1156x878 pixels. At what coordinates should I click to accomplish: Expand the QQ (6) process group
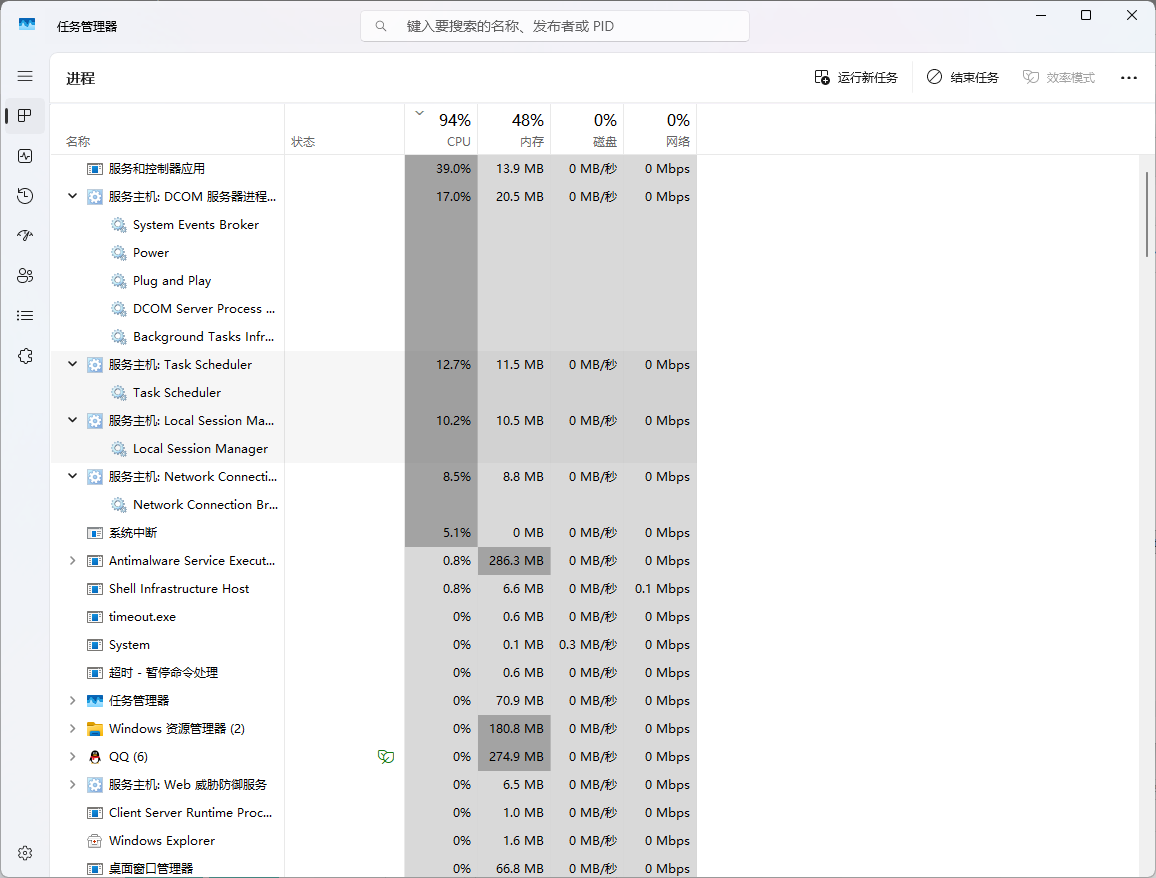pos(72,757)
